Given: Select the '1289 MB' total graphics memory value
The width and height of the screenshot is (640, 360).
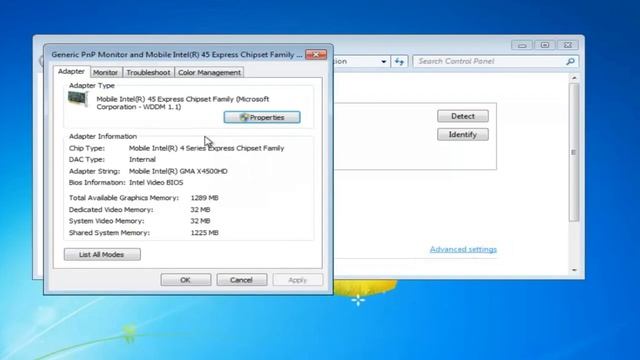Looking at the screenshot, I should coord(204,198).
